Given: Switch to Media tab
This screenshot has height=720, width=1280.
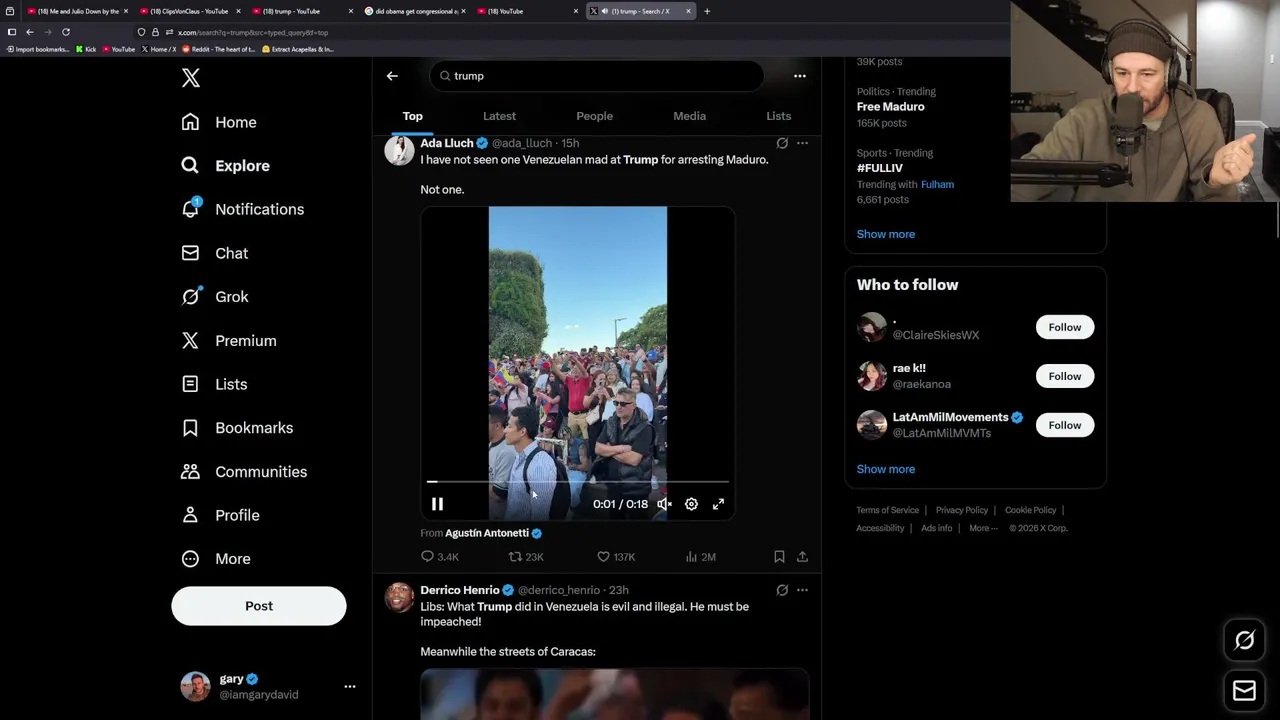Looking at the screenshot, I should click(x=689, y=116).
